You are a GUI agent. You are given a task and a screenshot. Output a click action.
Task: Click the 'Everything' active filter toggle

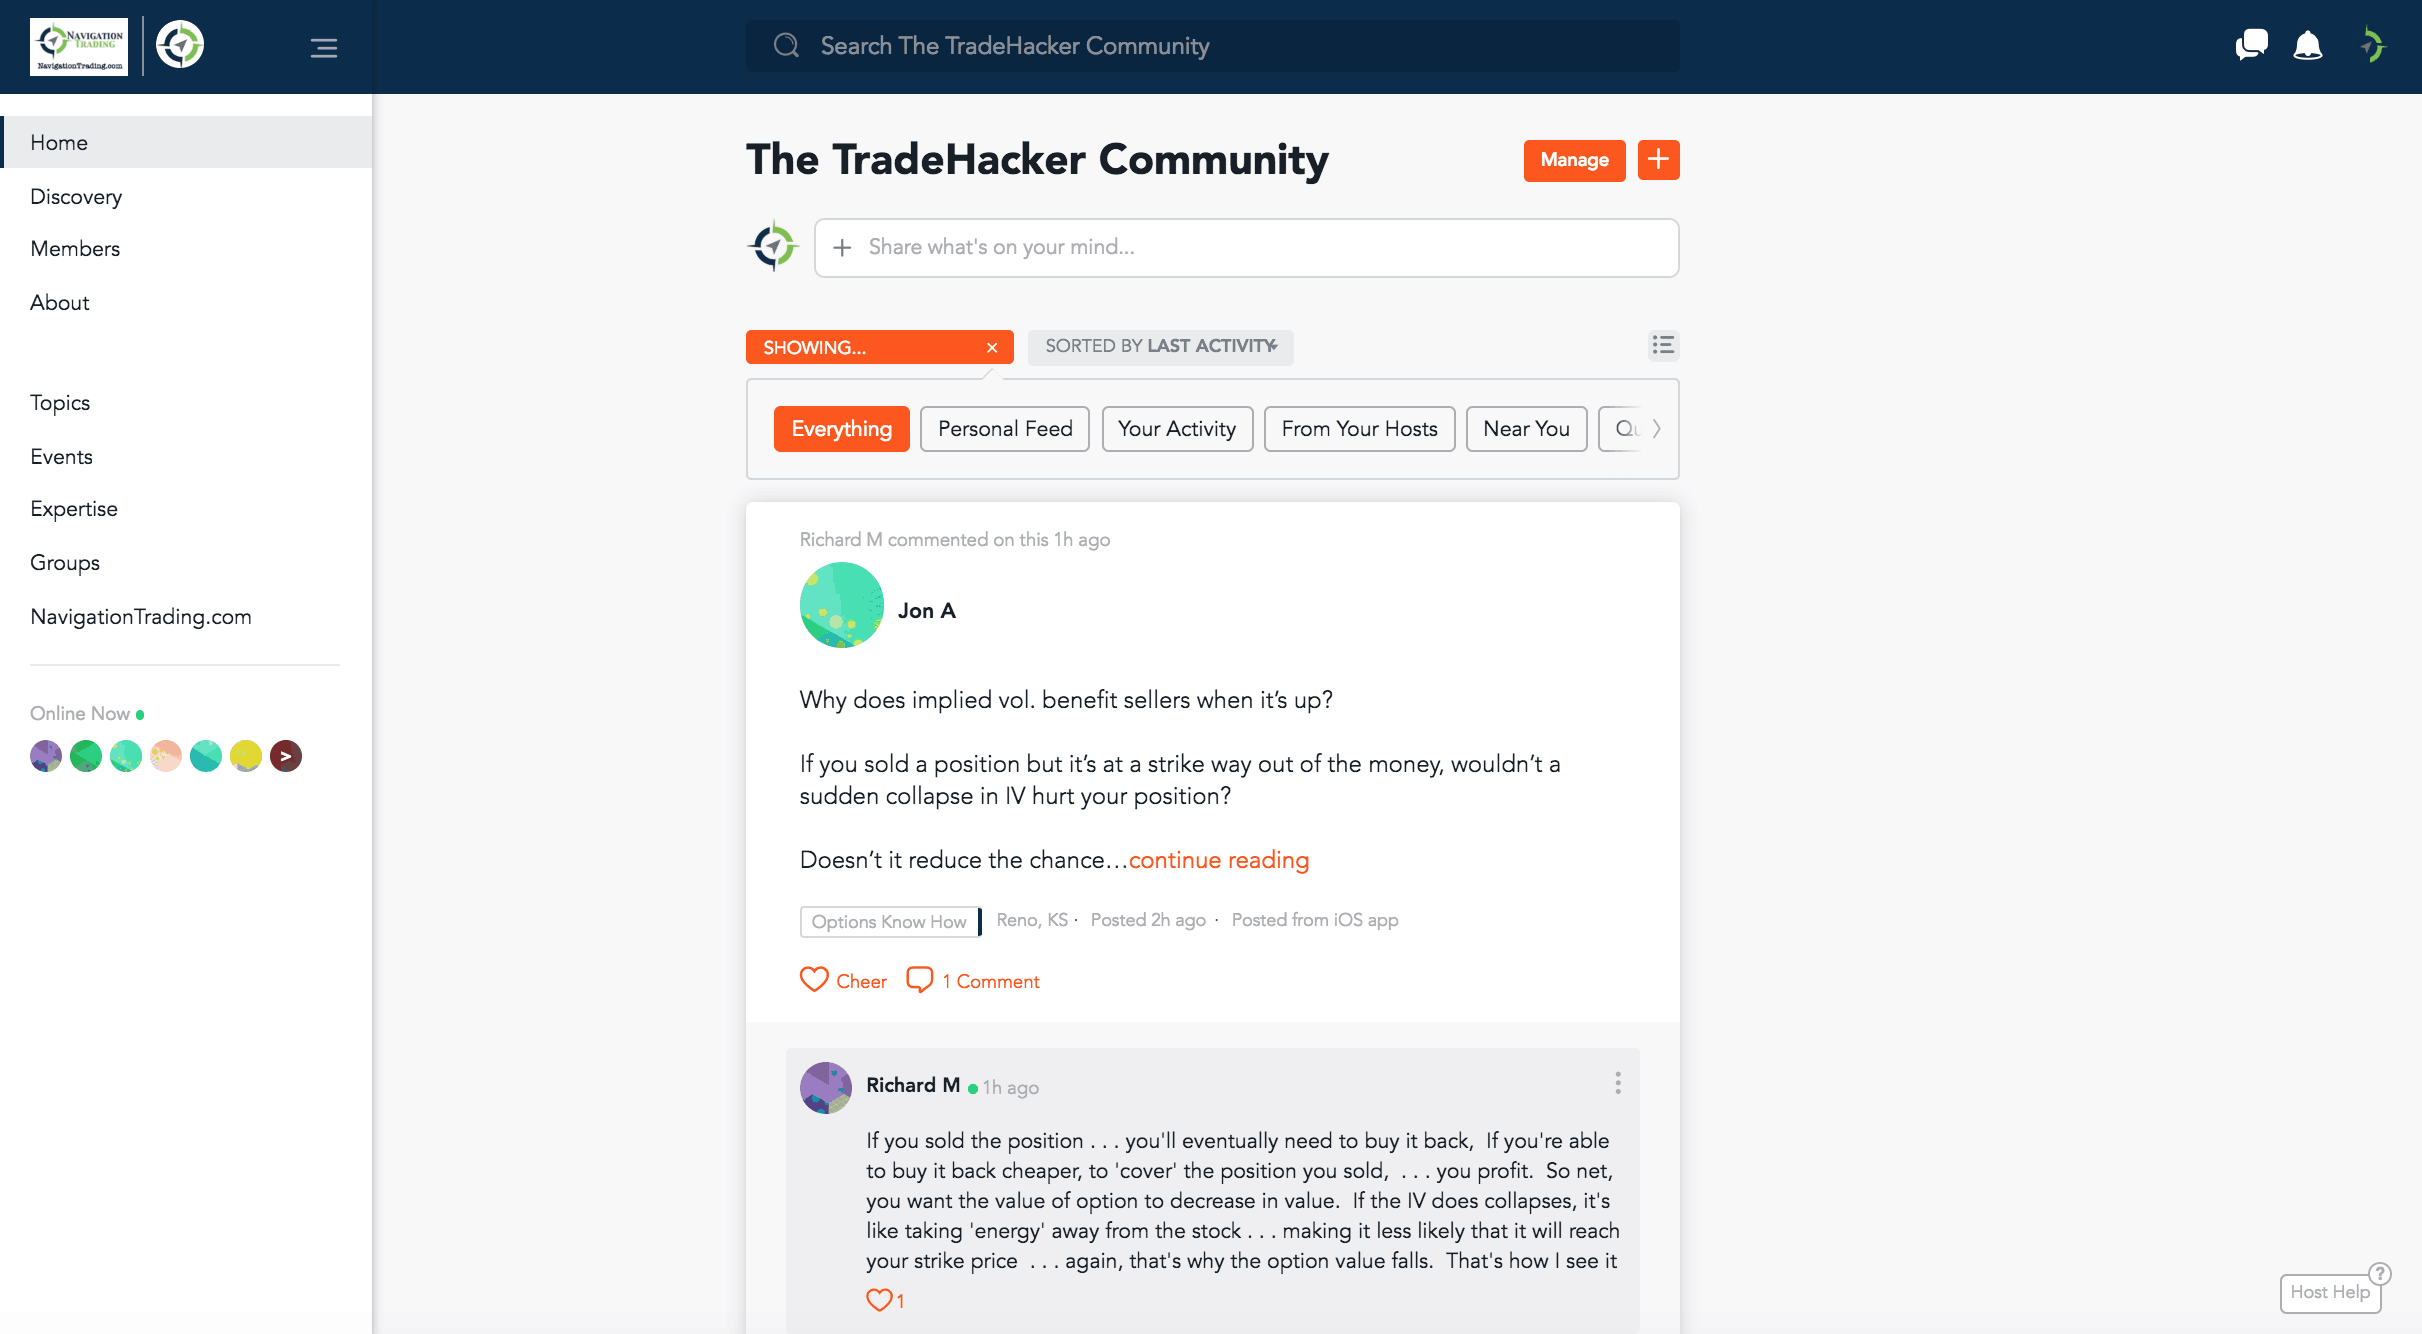[841, 429]
